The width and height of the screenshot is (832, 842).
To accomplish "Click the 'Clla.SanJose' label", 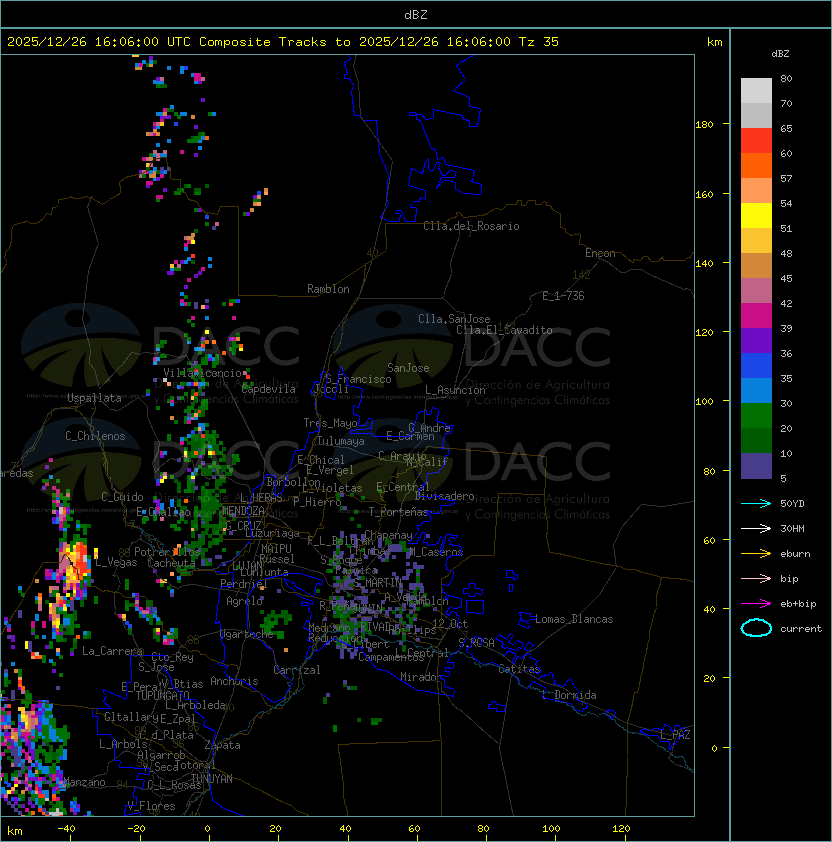I will 454,319.
